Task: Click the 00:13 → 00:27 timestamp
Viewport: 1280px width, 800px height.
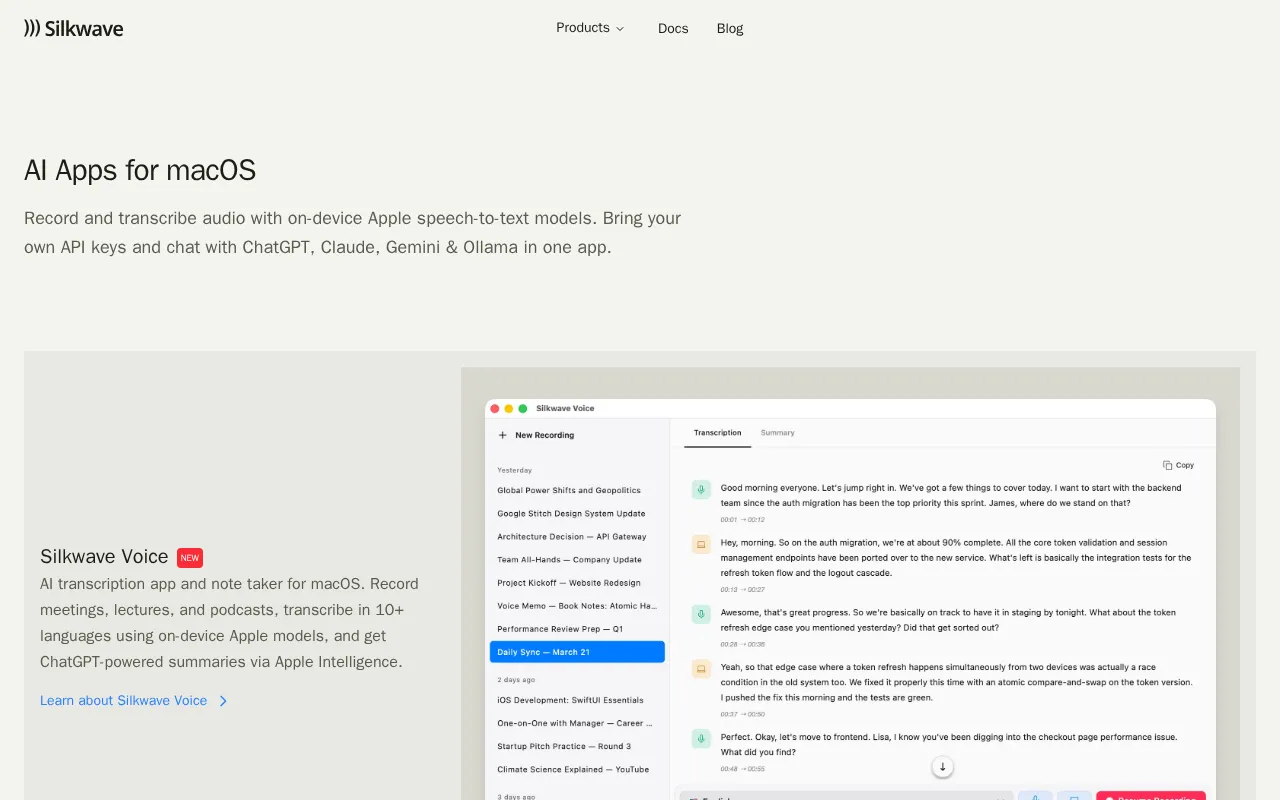Action: [x=742, y=589]
